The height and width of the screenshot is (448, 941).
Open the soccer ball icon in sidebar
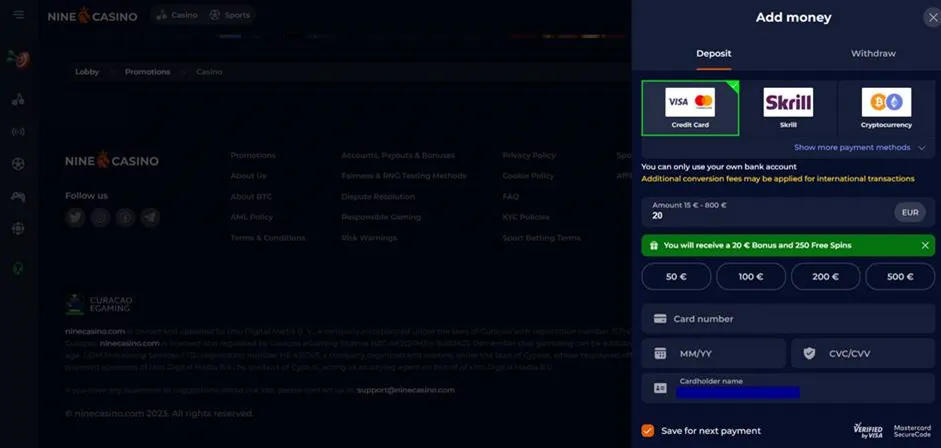[x=19, y=164]
